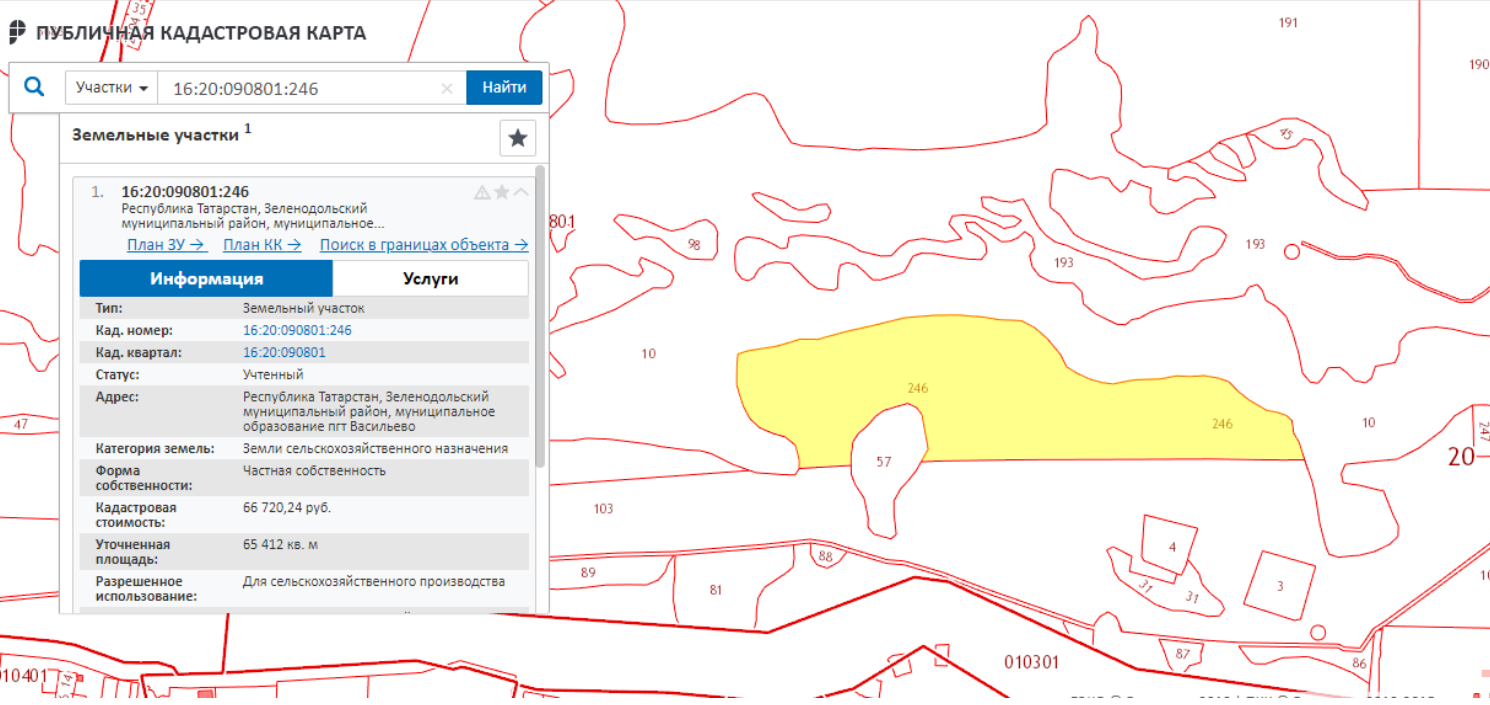
Task: Select the Информация tab
Action: tap(206, 278)
